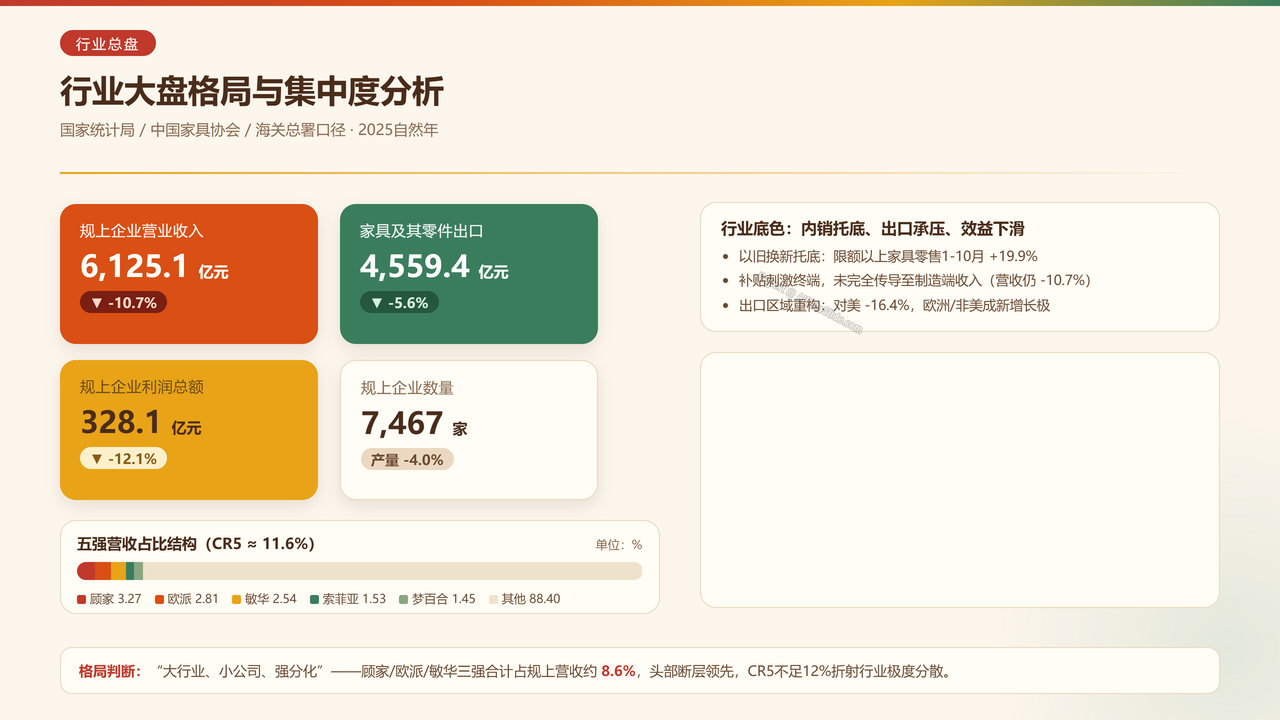Click the 欧派 2.81 legend swatch
This screenshot has width=1280, height=720.
159,599
